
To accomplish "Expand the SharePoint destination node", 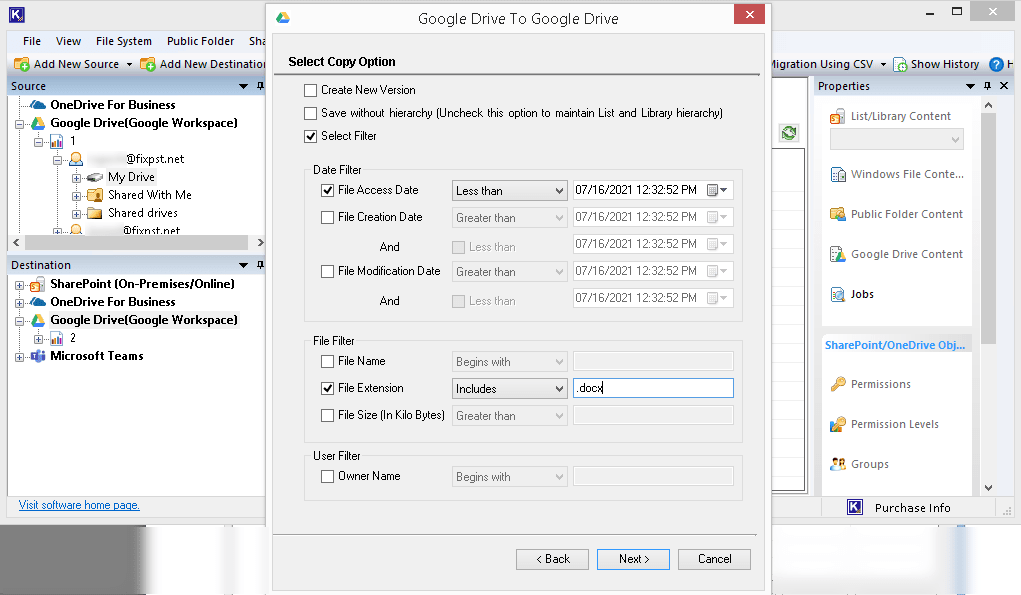I will pos(20,285).
